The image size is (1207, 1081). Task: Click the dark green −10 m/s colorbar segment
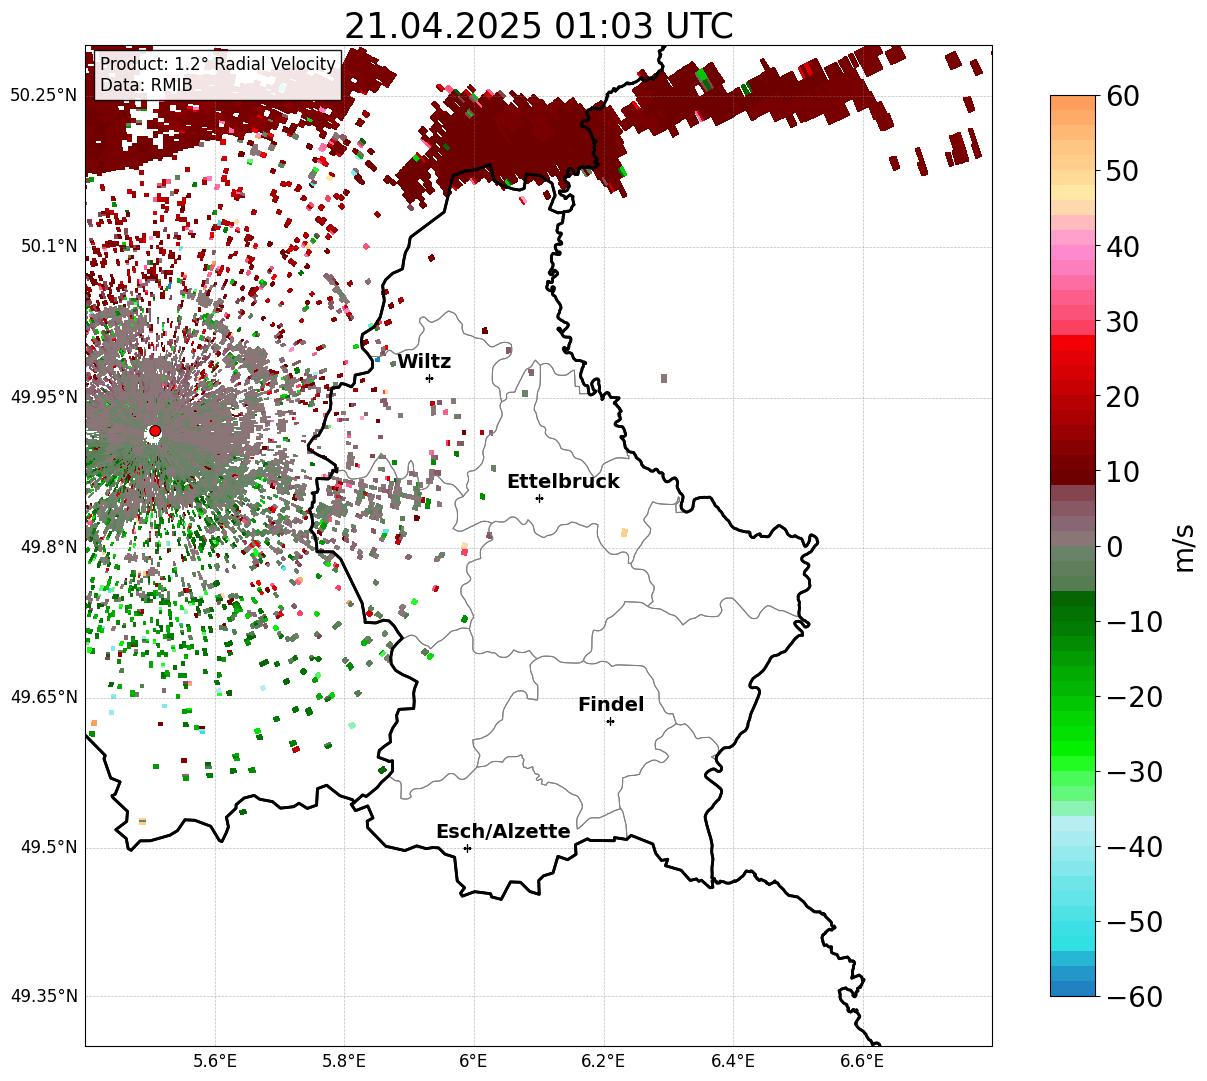pos(1073,613)
